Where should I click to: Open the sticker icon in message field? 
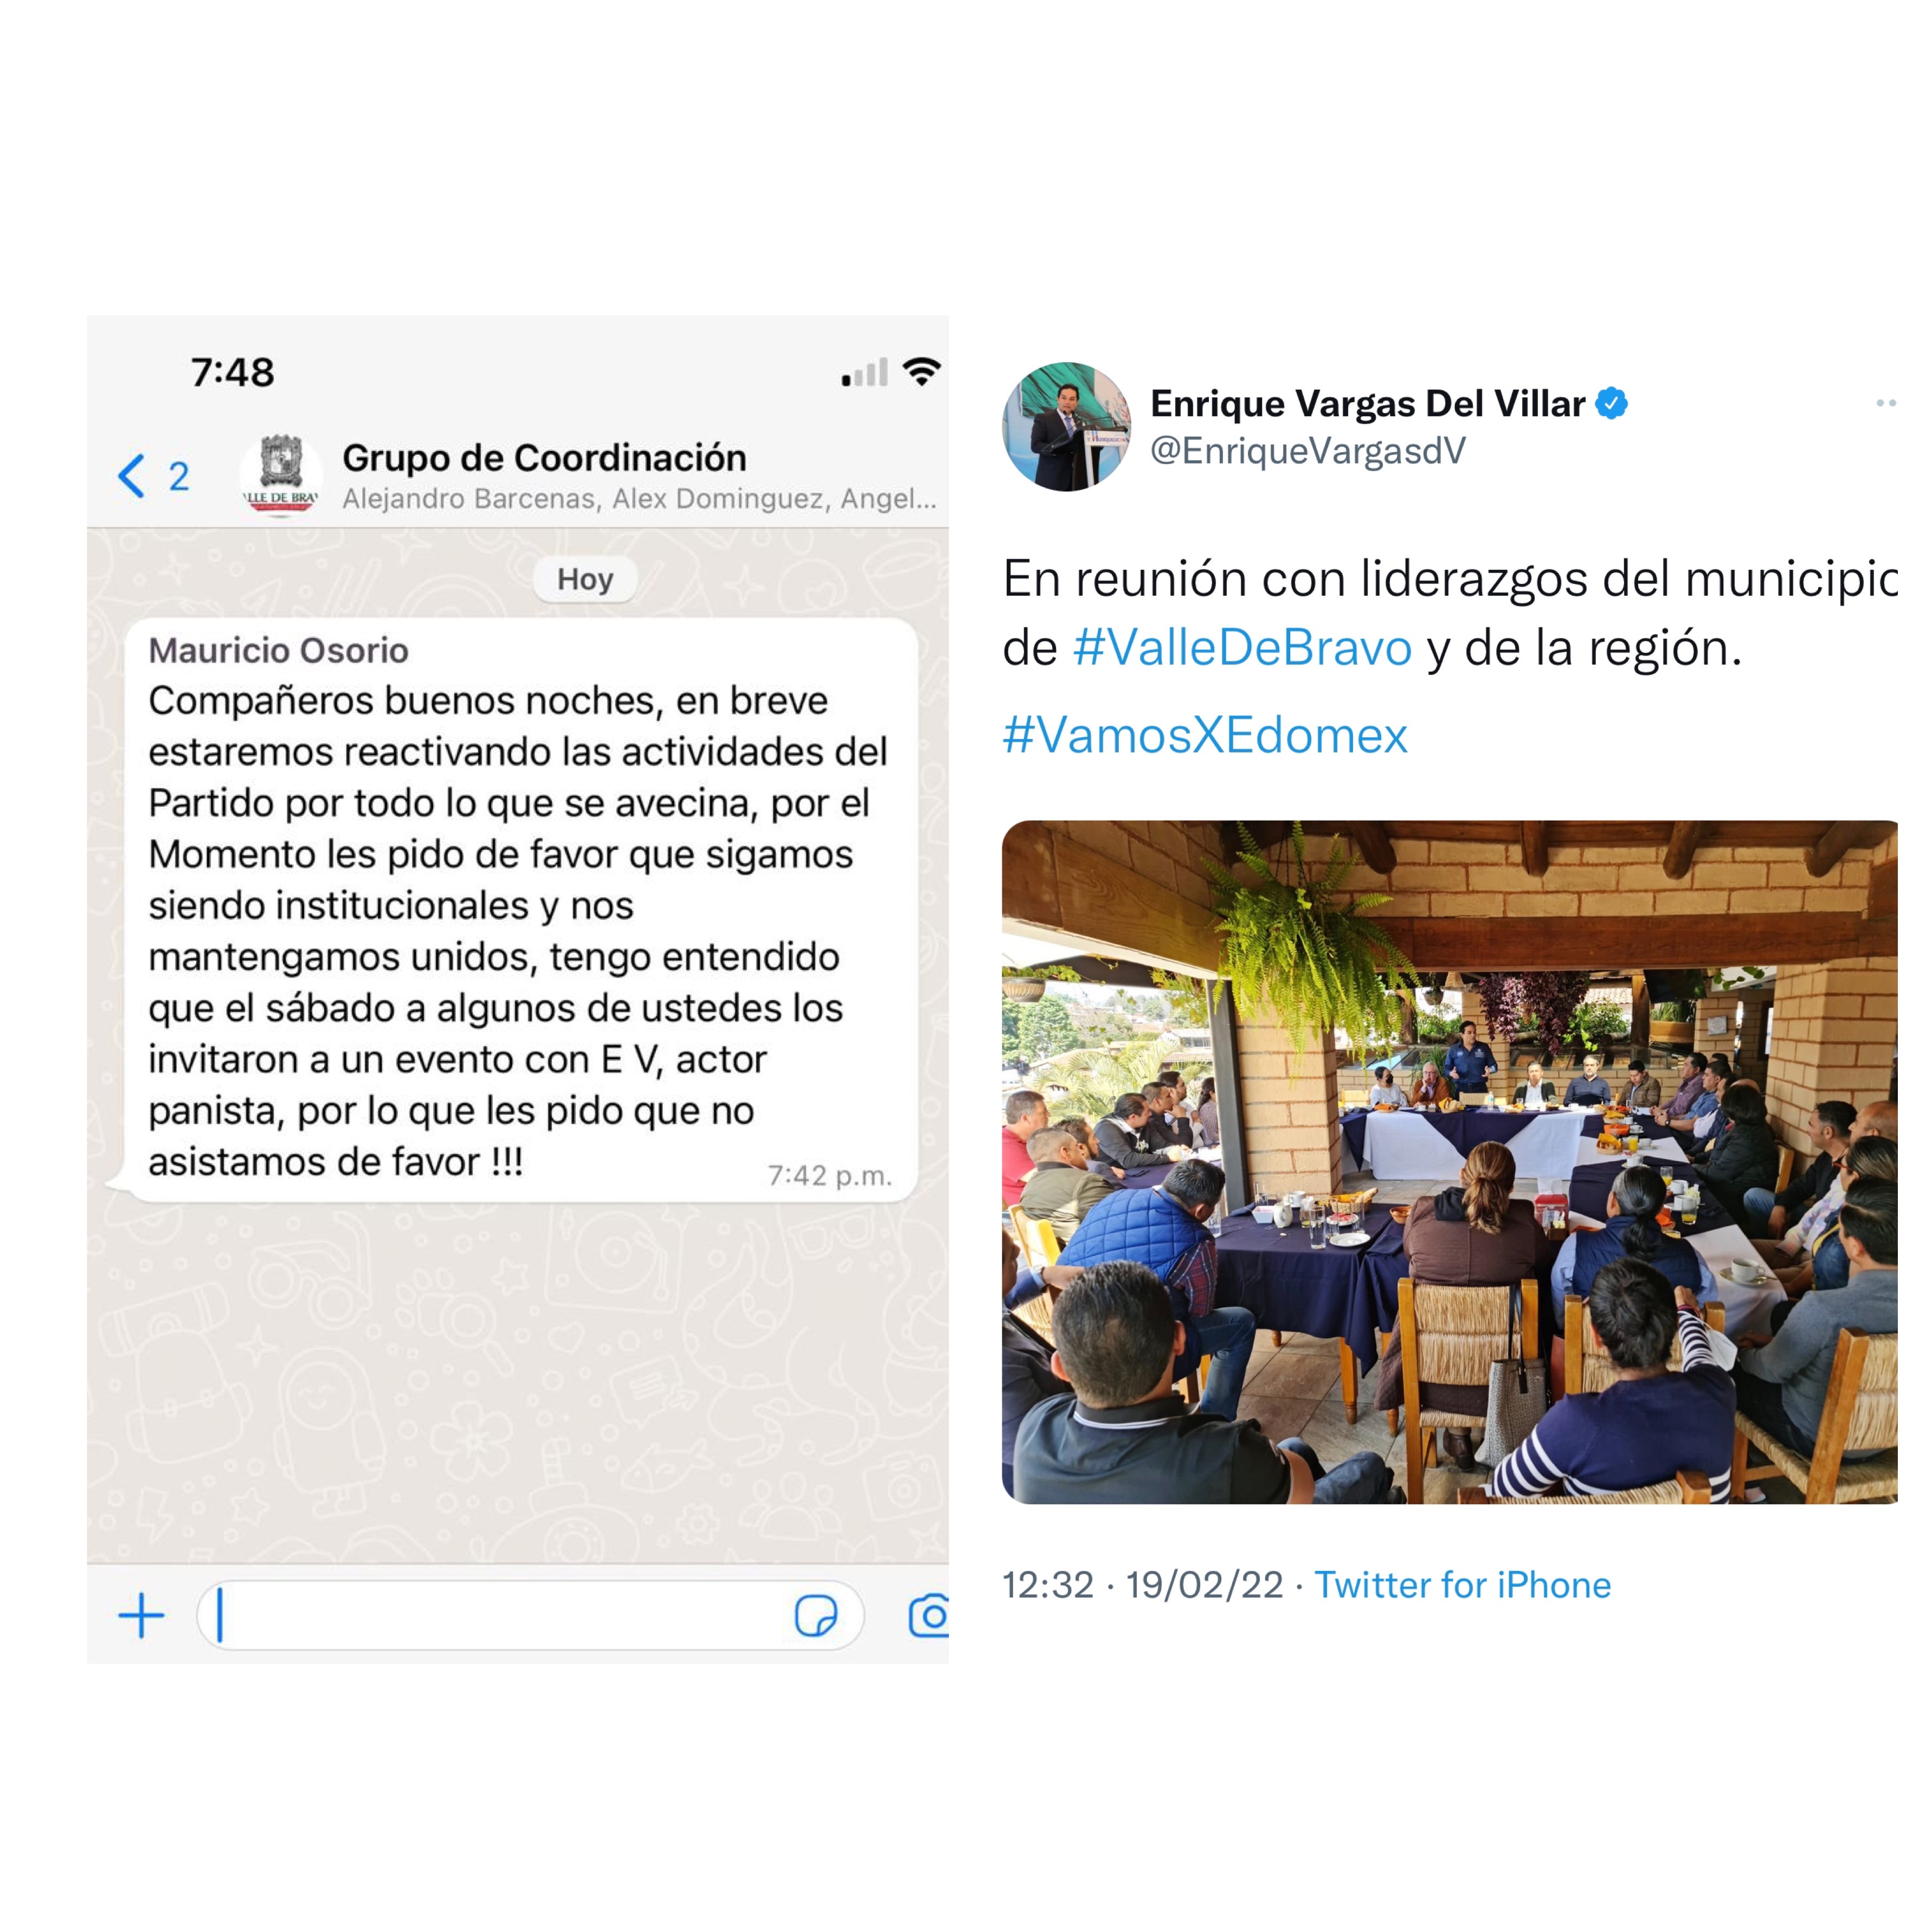pos(816,1616)
